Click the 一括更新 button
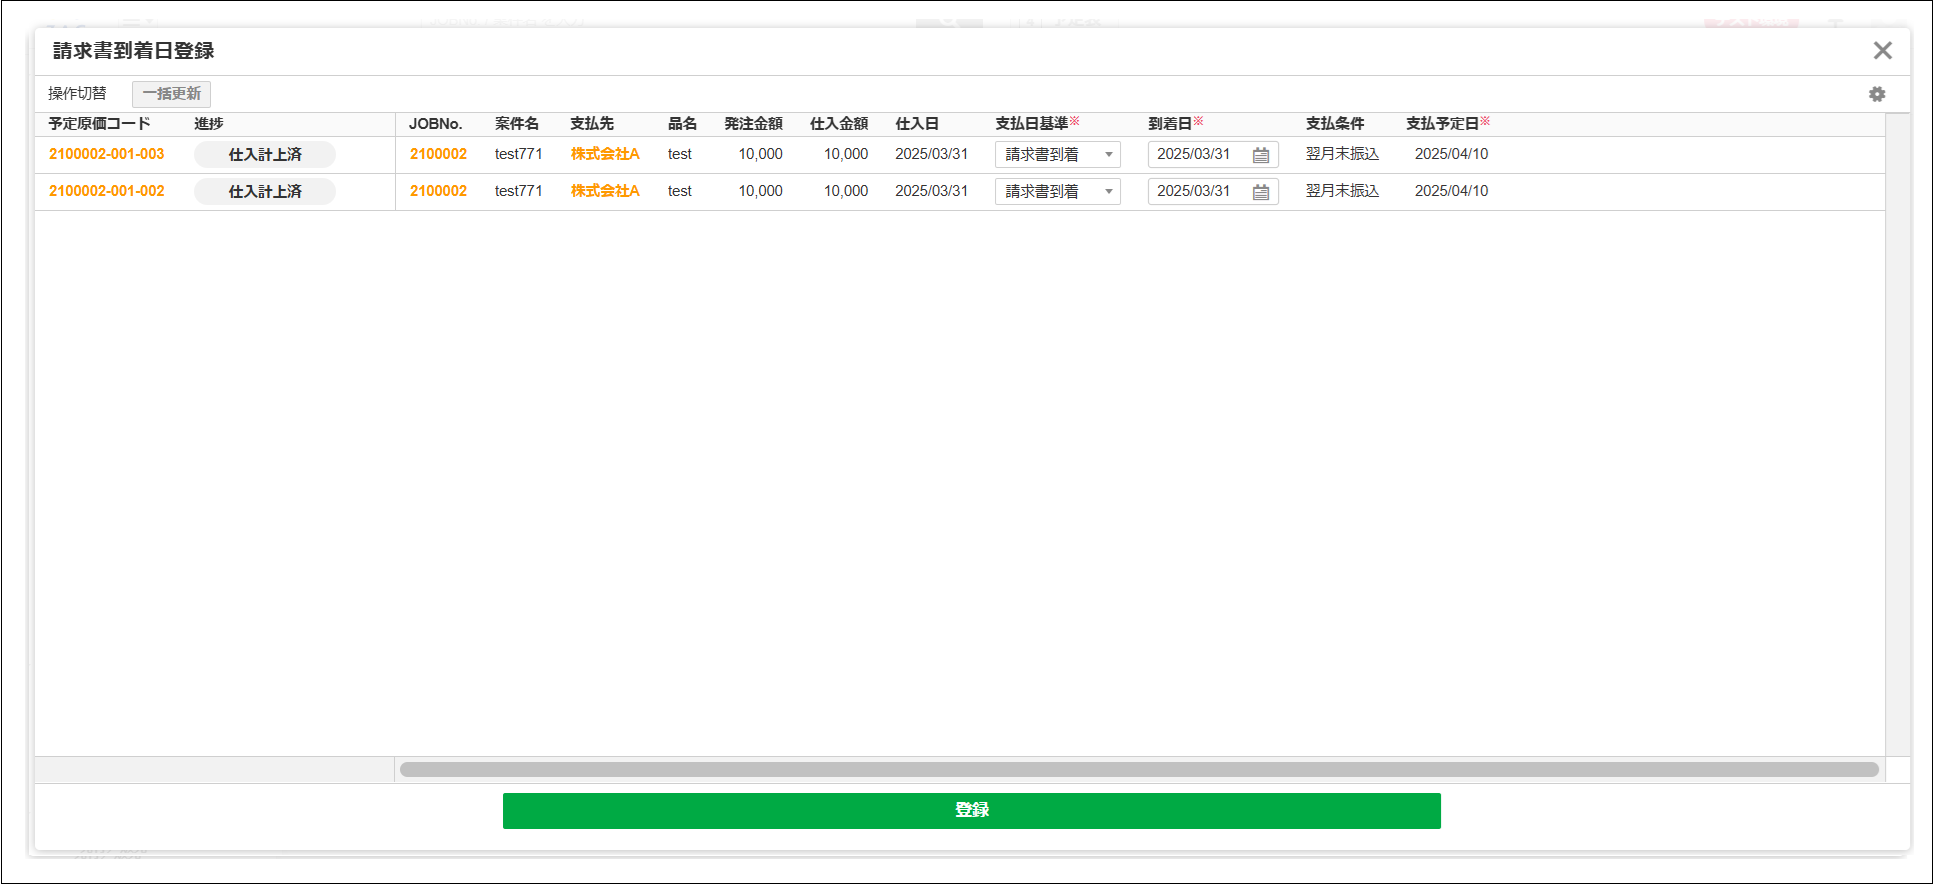Image resolution: width=1936 pixels, height=885 pixels. click(x=171, y=94)
